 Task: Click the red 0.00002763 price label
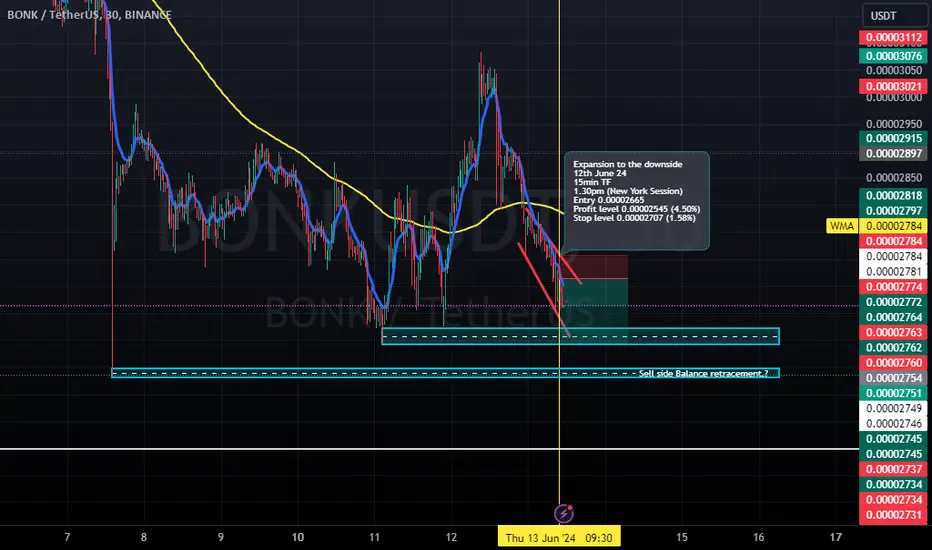click(x=893, y=332)
